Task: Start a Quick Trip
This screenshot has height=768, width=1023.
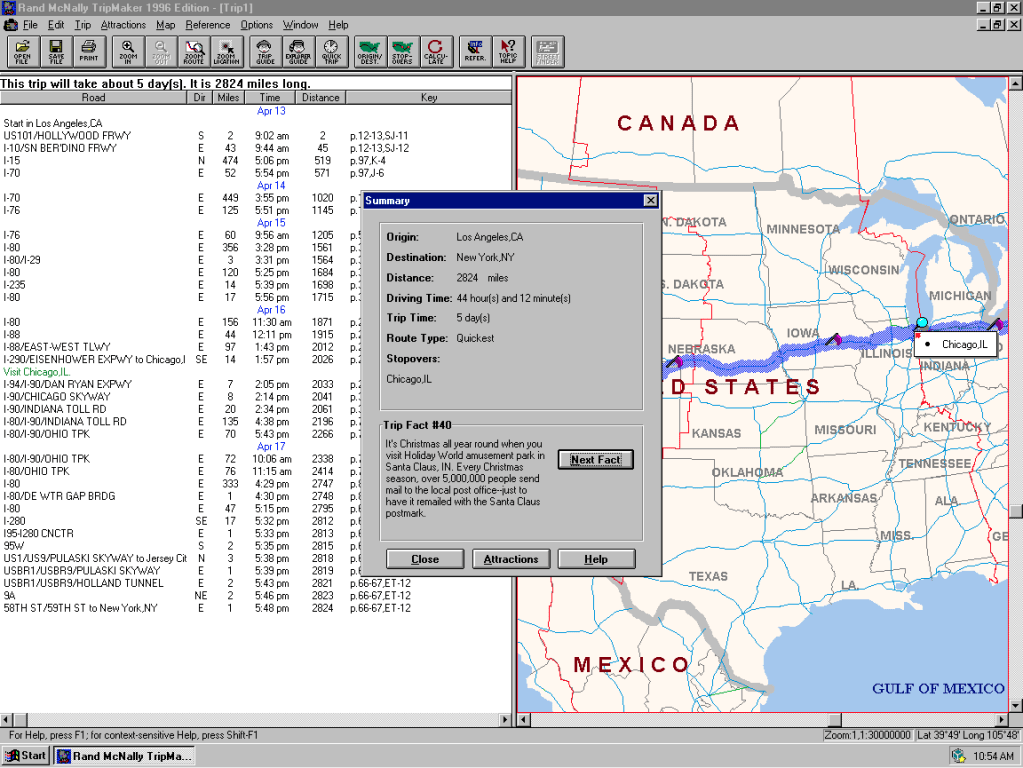Action: tap(331, 50)
